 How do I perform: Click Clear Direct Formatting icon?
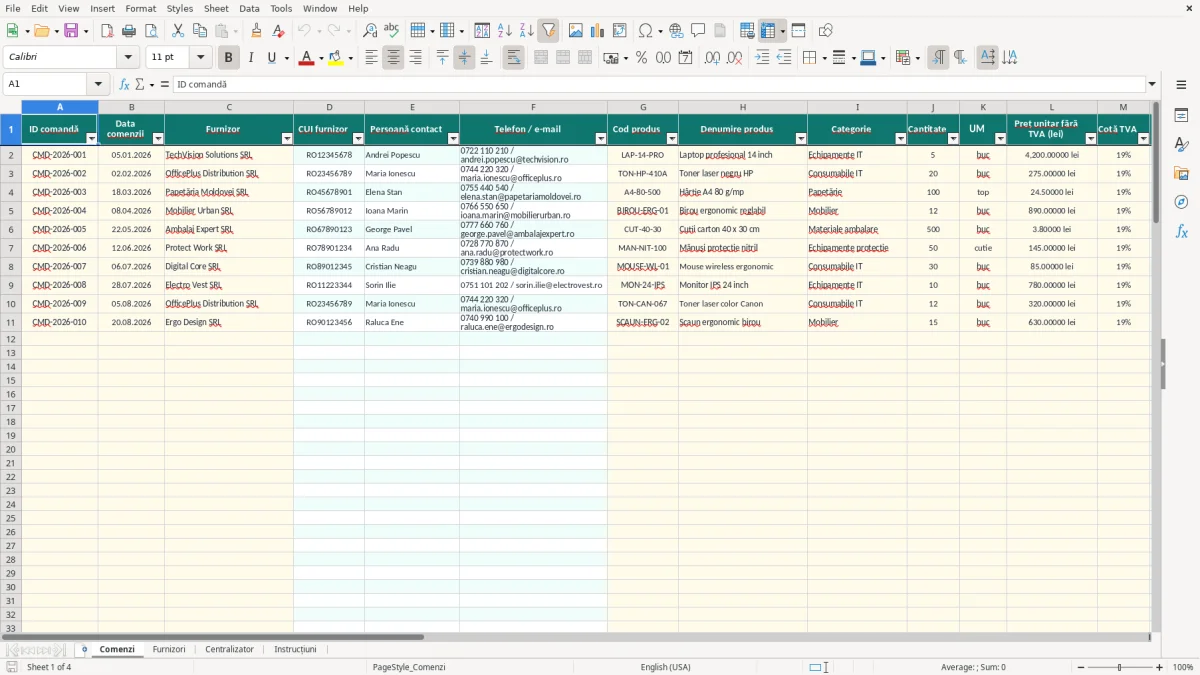point(278,31)
